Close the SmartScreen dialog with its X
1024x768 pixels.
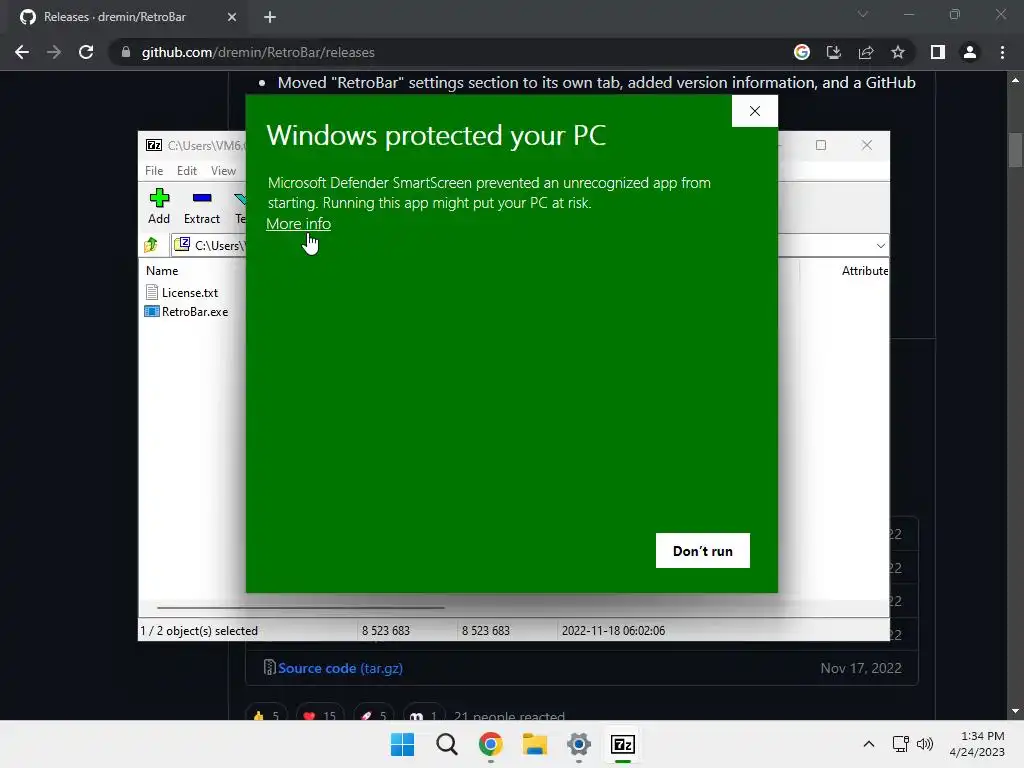point(754,111)
